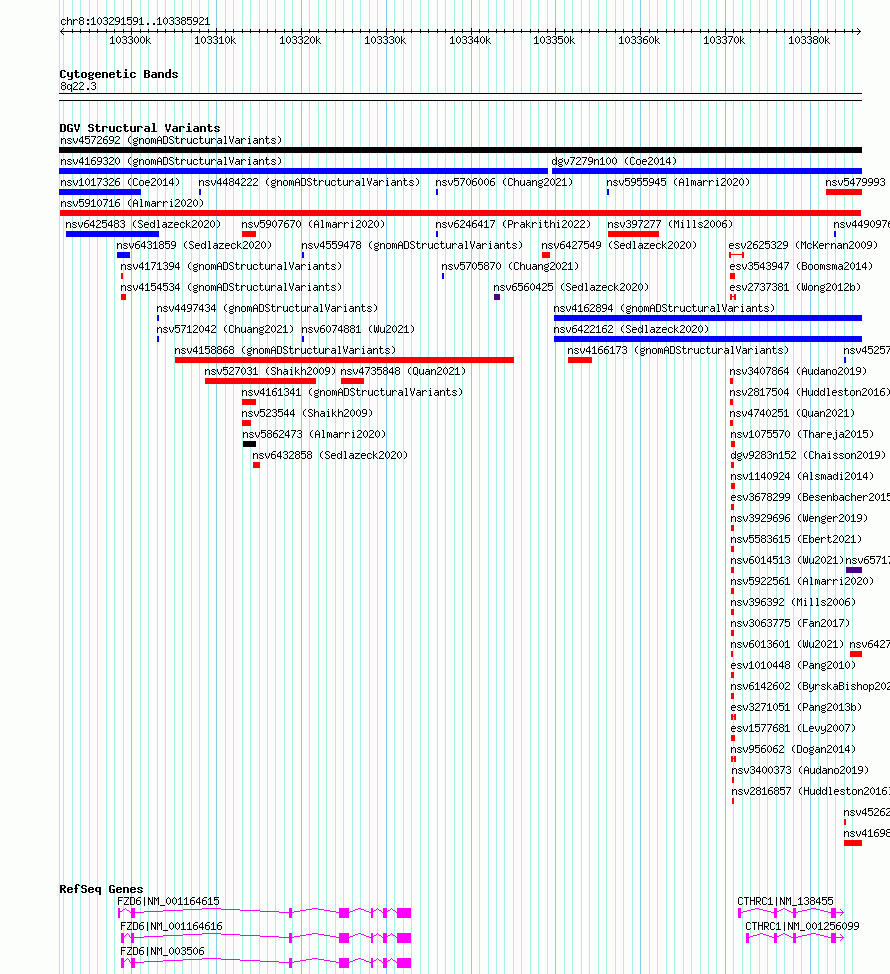Click nsv527031 (Shaikh2009) label

point(270,373)
